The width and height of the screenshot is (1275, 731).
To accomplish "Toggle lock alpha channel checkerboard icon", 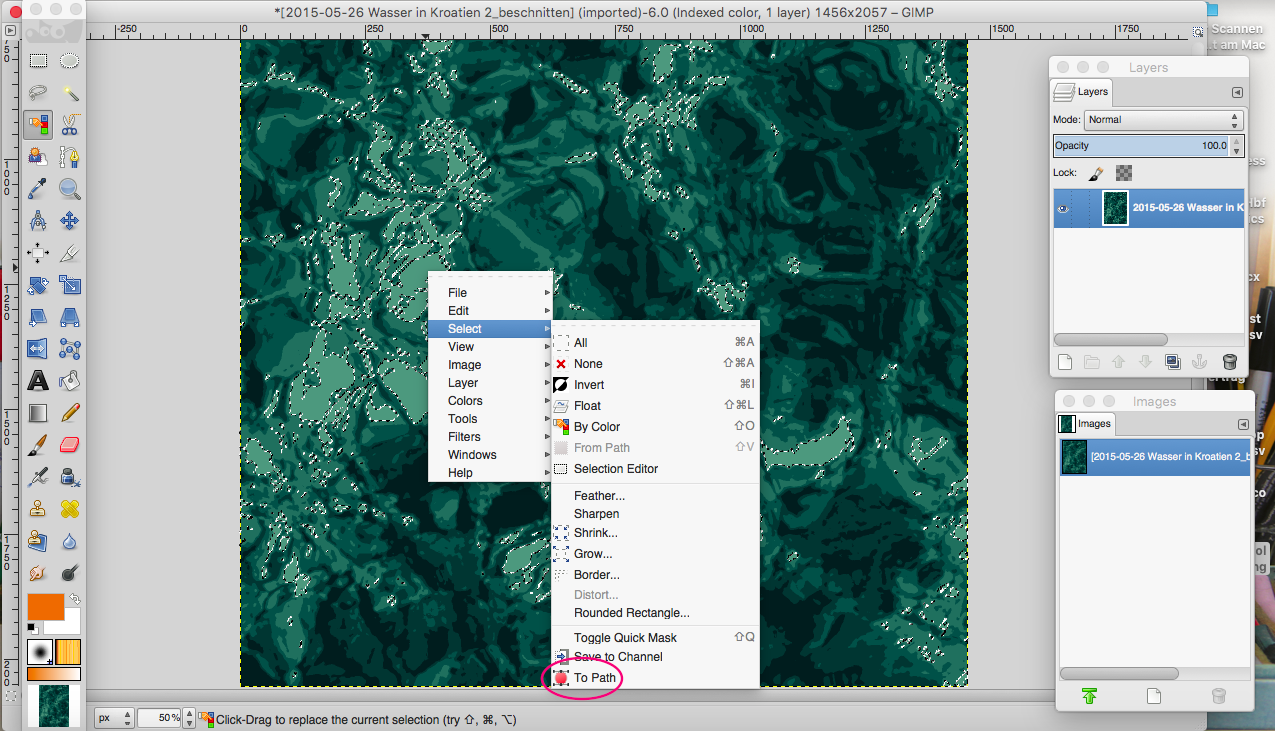I will click(1124, 173).
